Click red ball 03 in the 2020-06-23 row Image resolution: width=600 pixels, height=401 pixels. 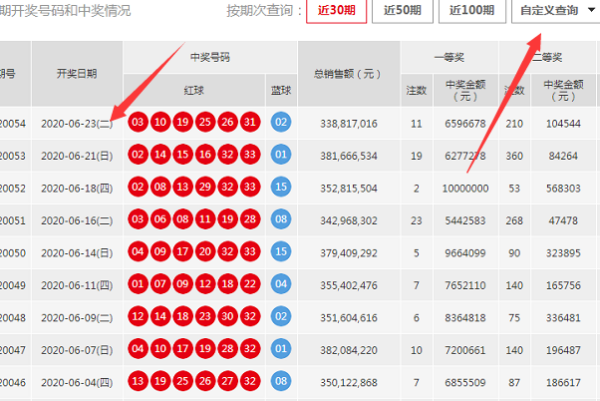[x=138, y=123]
